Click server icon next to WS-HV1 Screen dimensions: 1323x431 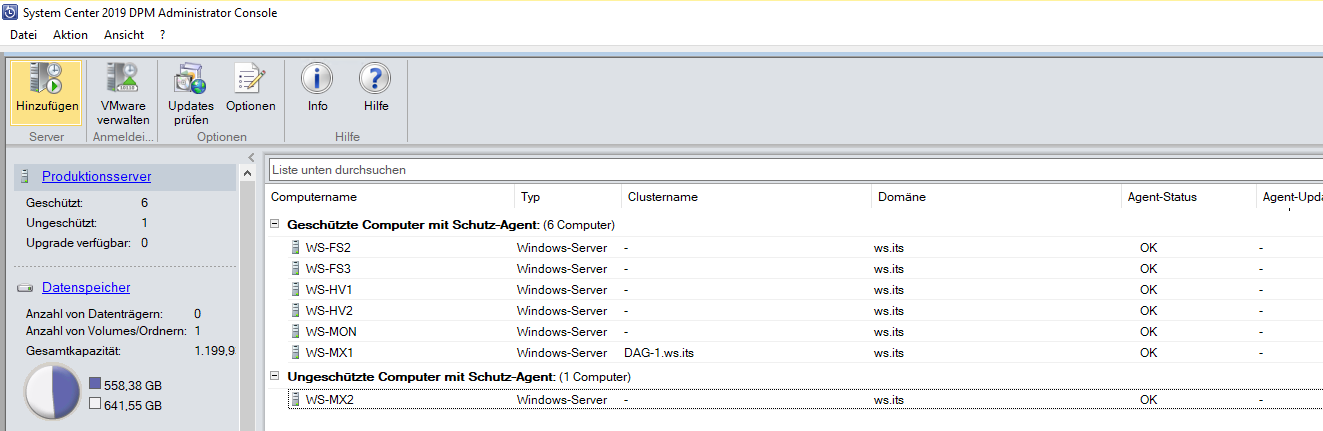click(x=296, y=290)
